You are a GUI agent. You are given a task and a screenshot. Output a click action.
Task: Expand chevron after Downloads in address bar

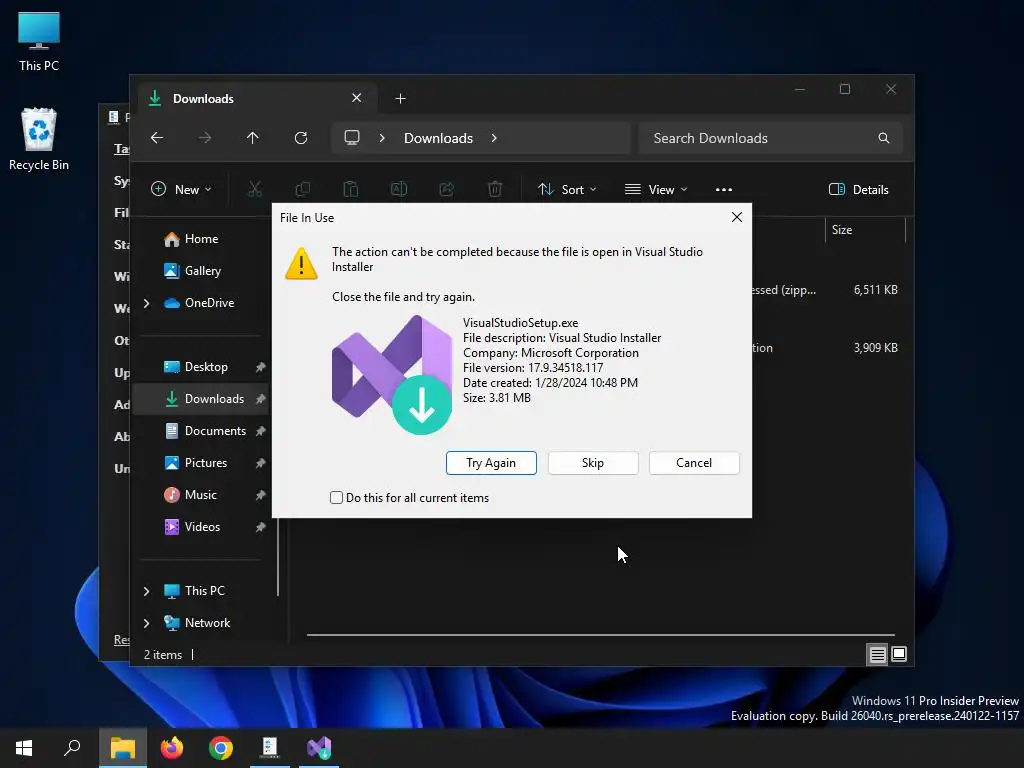point(494,138)
